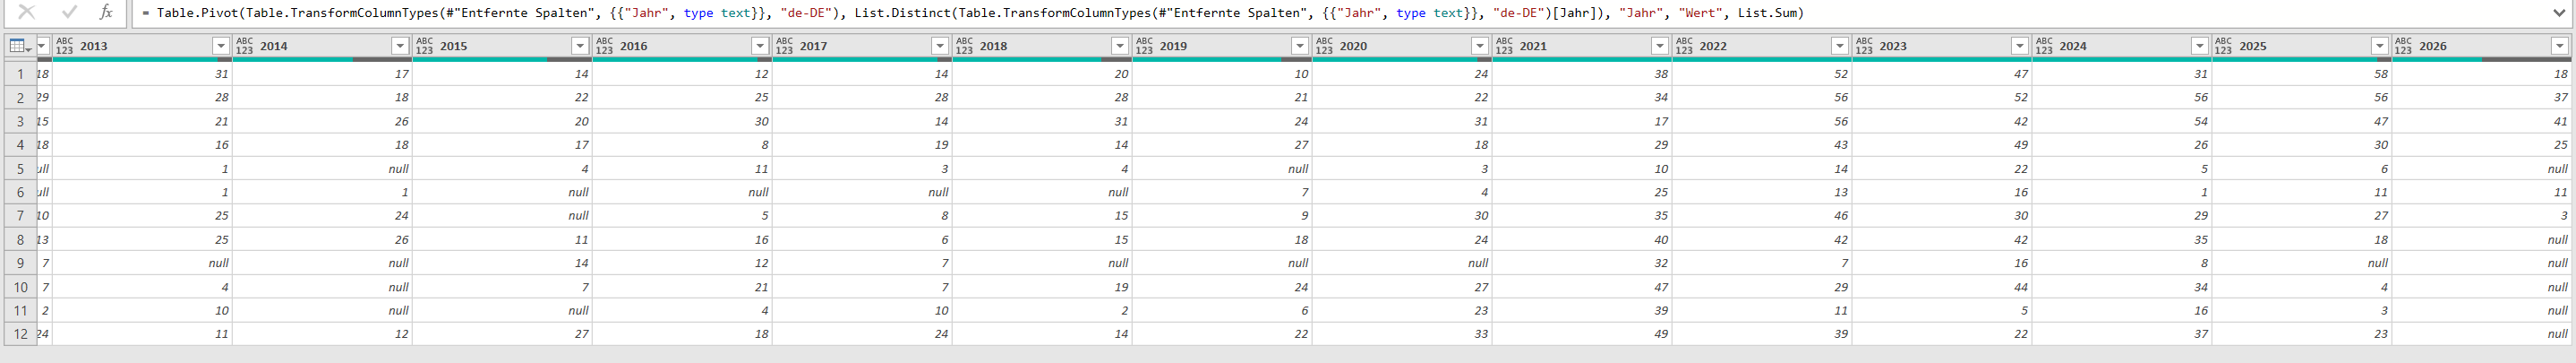Select the 2019 column header
The width and height of the screenshot is (2576, 363).
pyautogui.click(x=1222, y=46)
